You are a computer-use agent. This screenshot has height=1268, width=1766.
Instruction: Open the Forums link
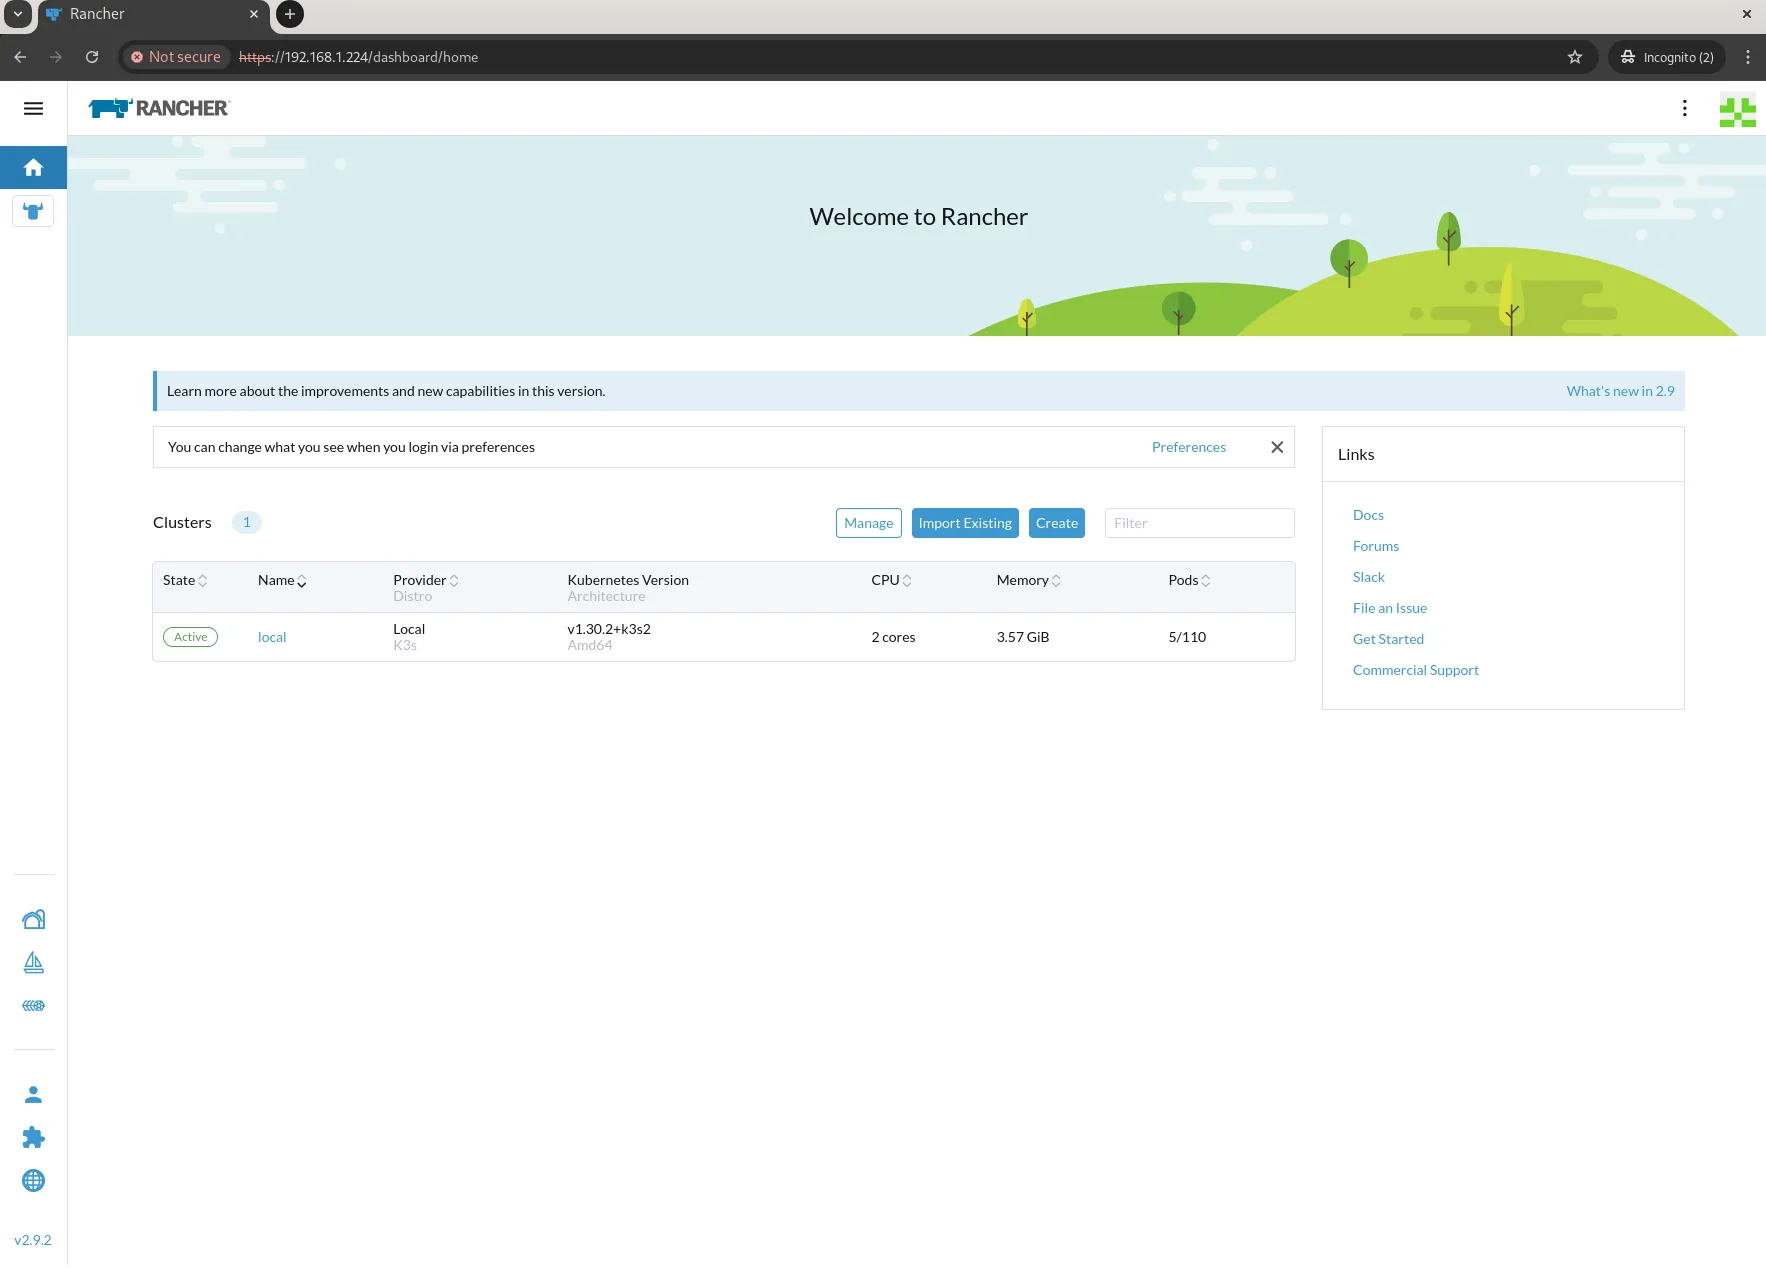click(1375, 546)
